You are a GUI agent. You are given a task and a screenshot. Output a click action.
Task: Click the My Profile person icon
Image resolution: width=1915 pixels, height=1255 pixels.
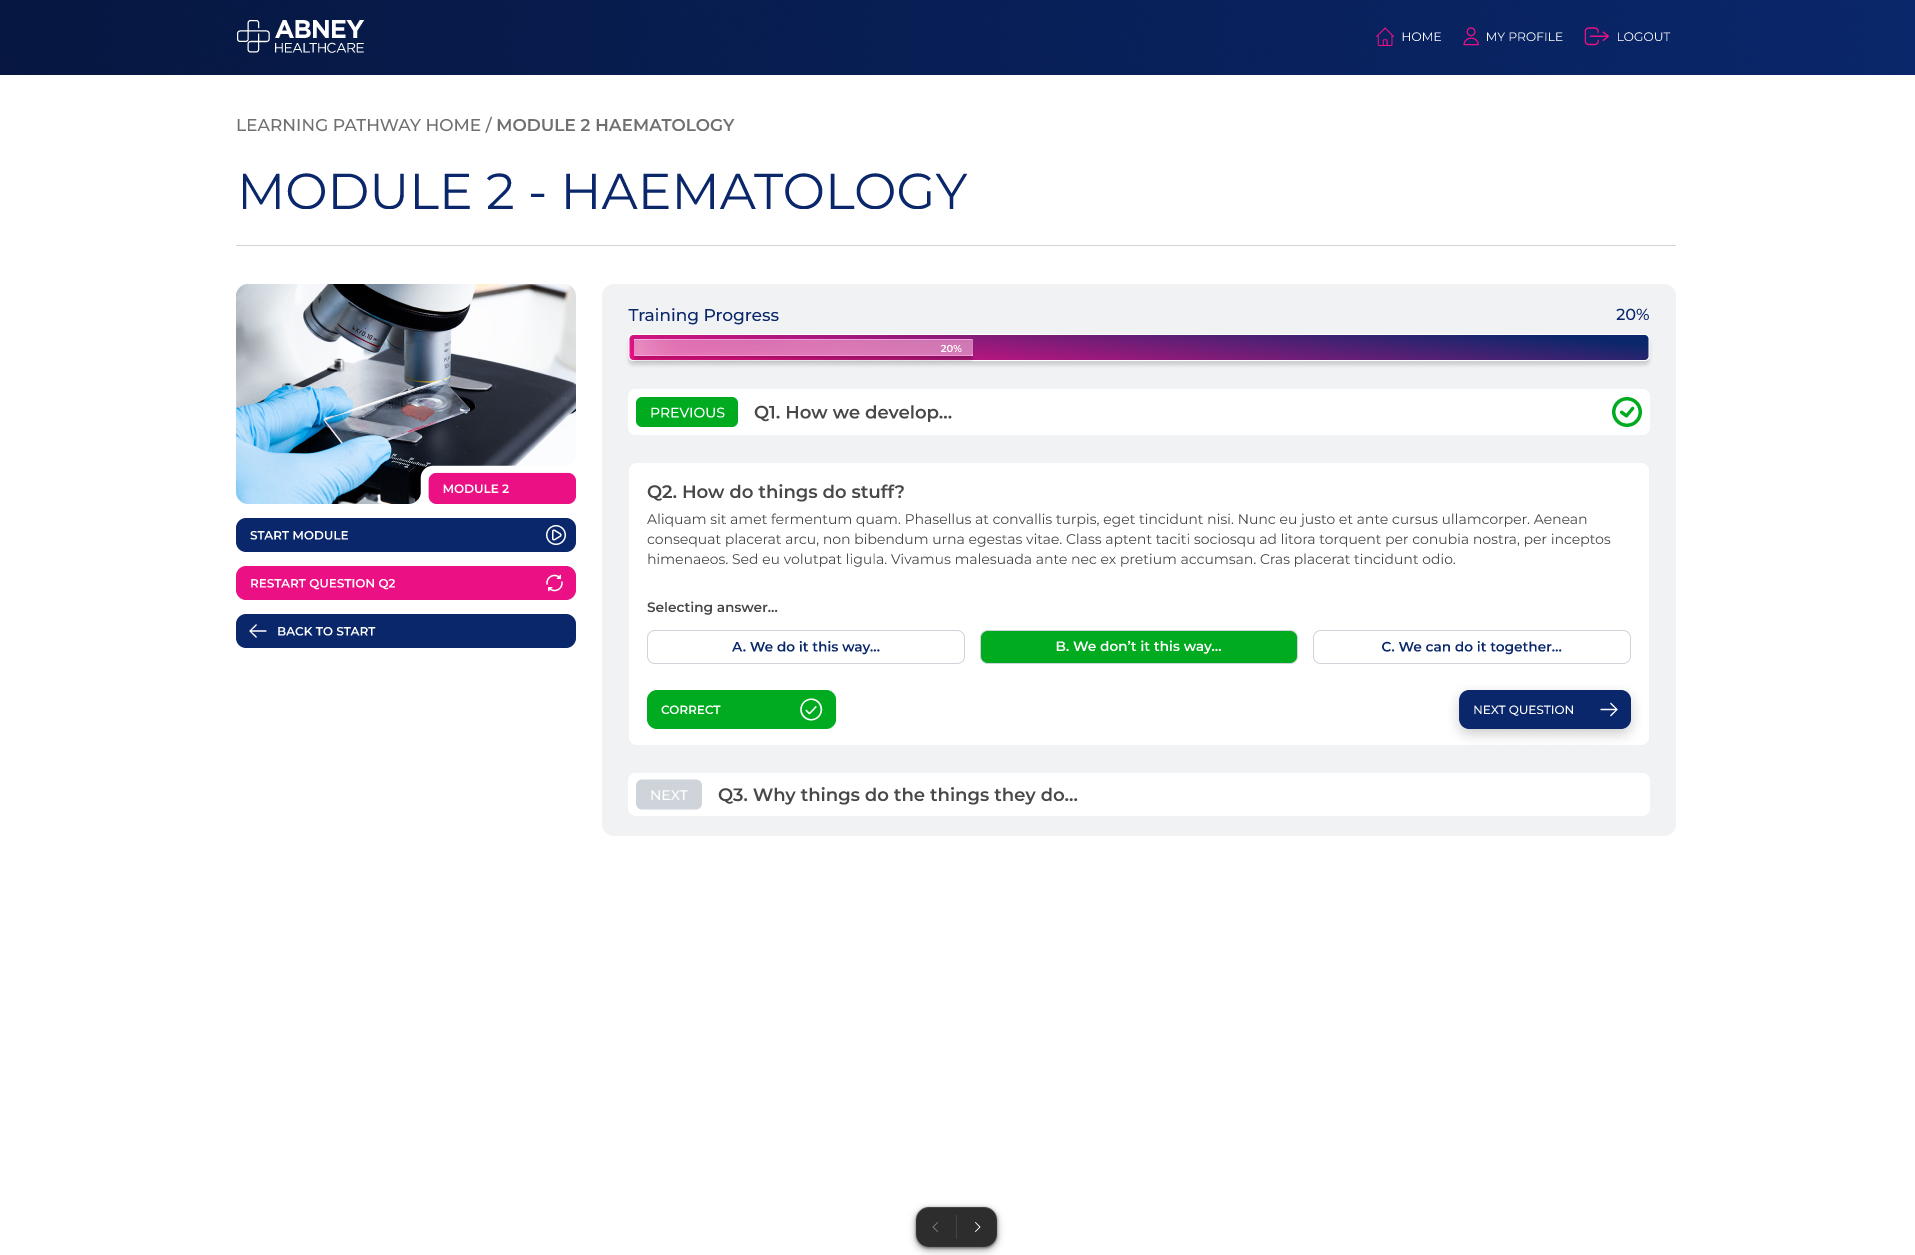click(x=1471, y=37)
